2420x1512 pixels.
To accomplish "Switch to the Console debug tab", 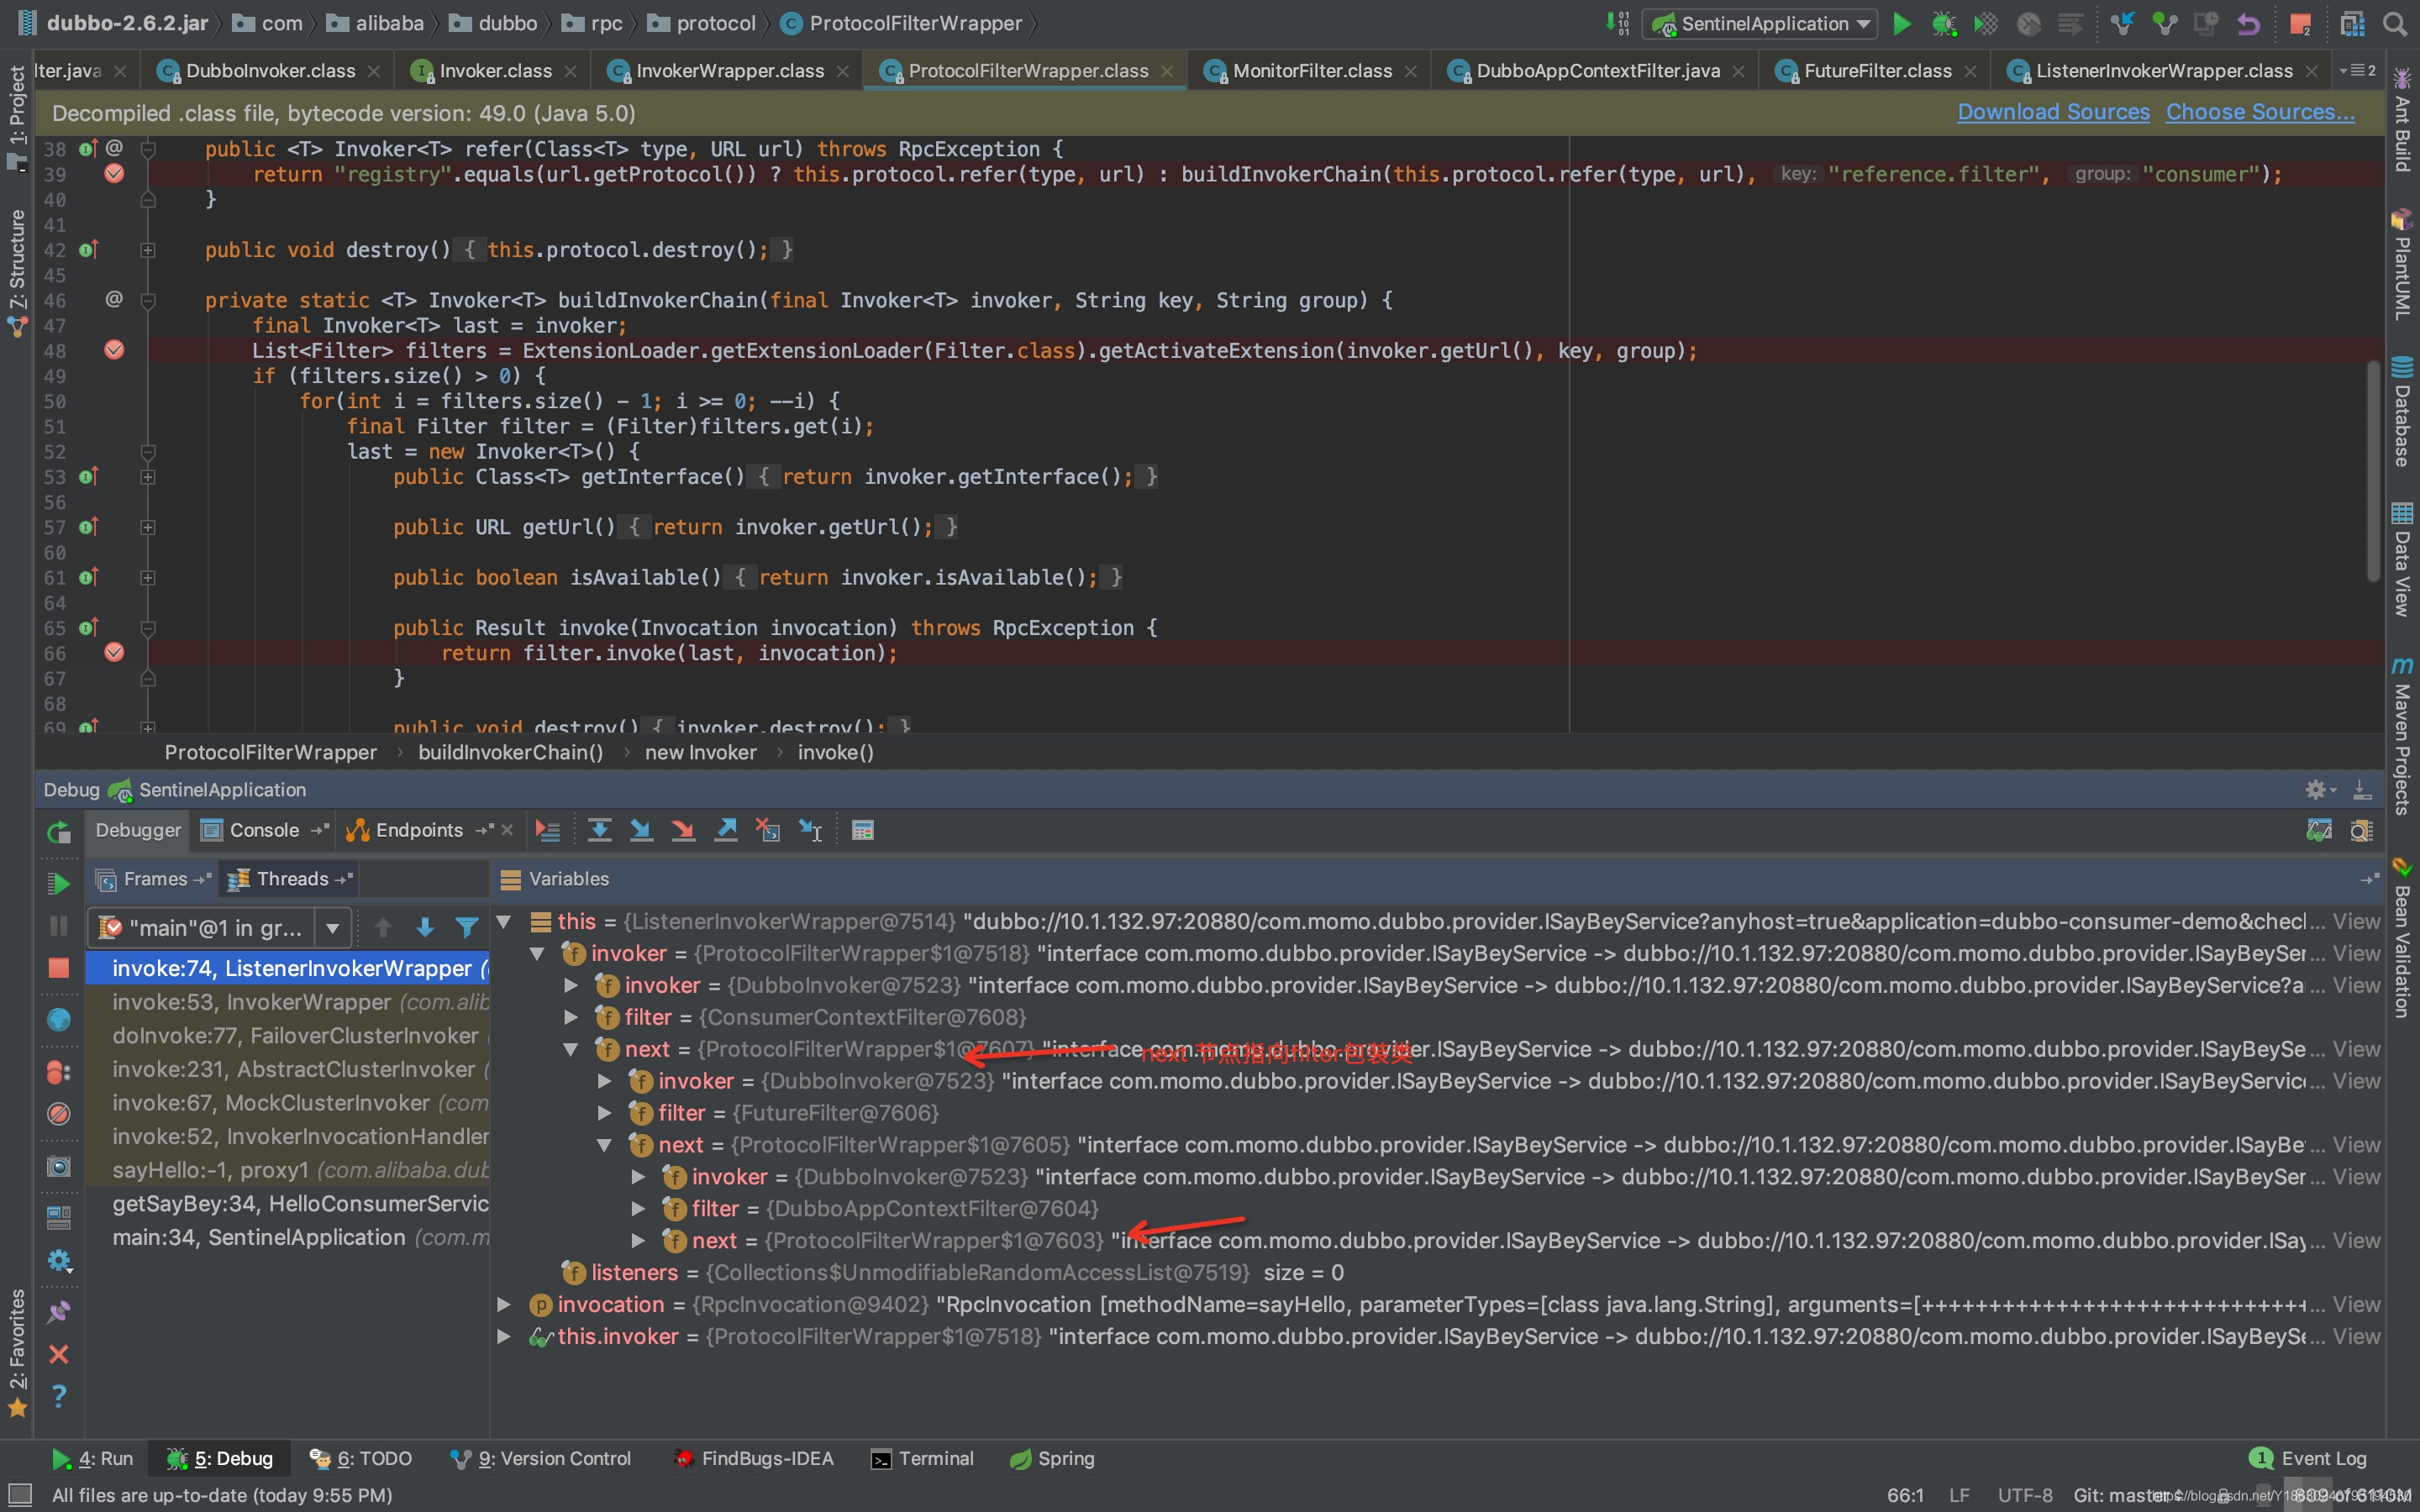I will [x=264, y=830].
